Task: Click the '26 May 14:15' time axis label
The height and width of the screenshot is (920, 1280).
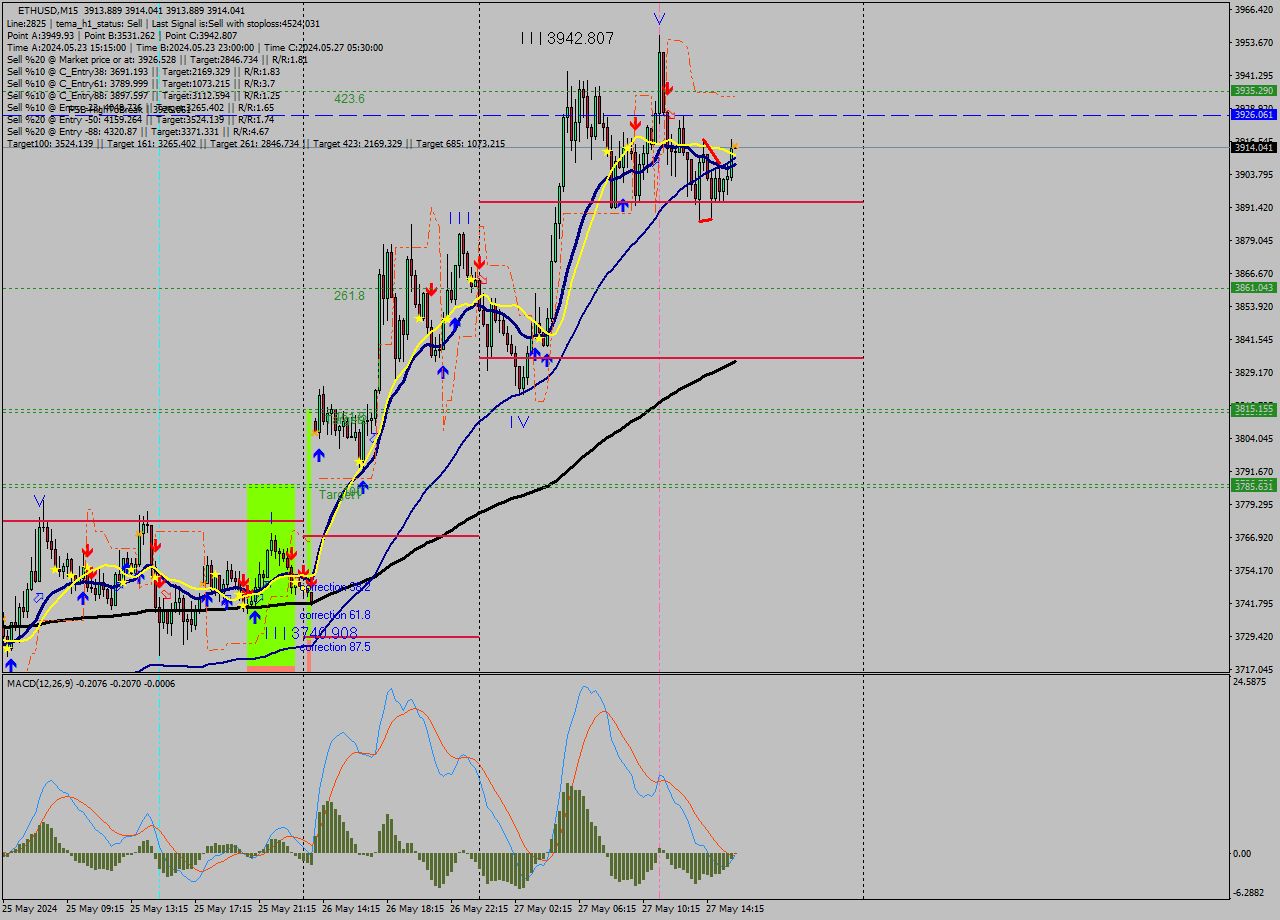Action: (x=351, y=909)
